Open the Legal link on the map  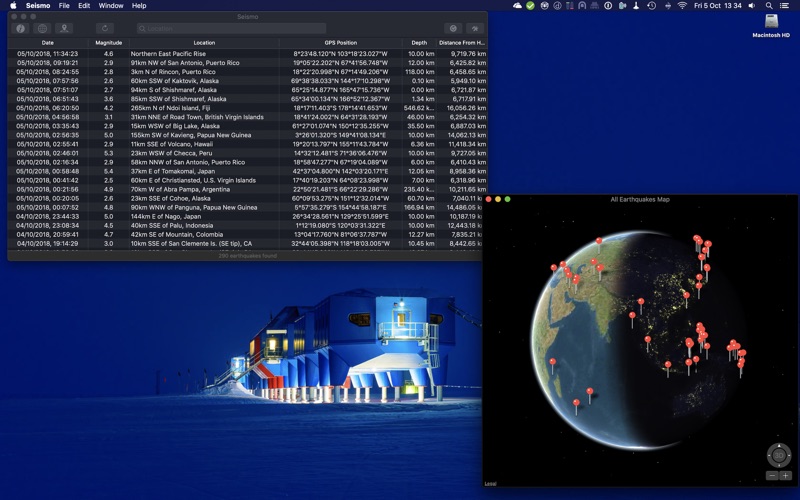tap(490, 484)
